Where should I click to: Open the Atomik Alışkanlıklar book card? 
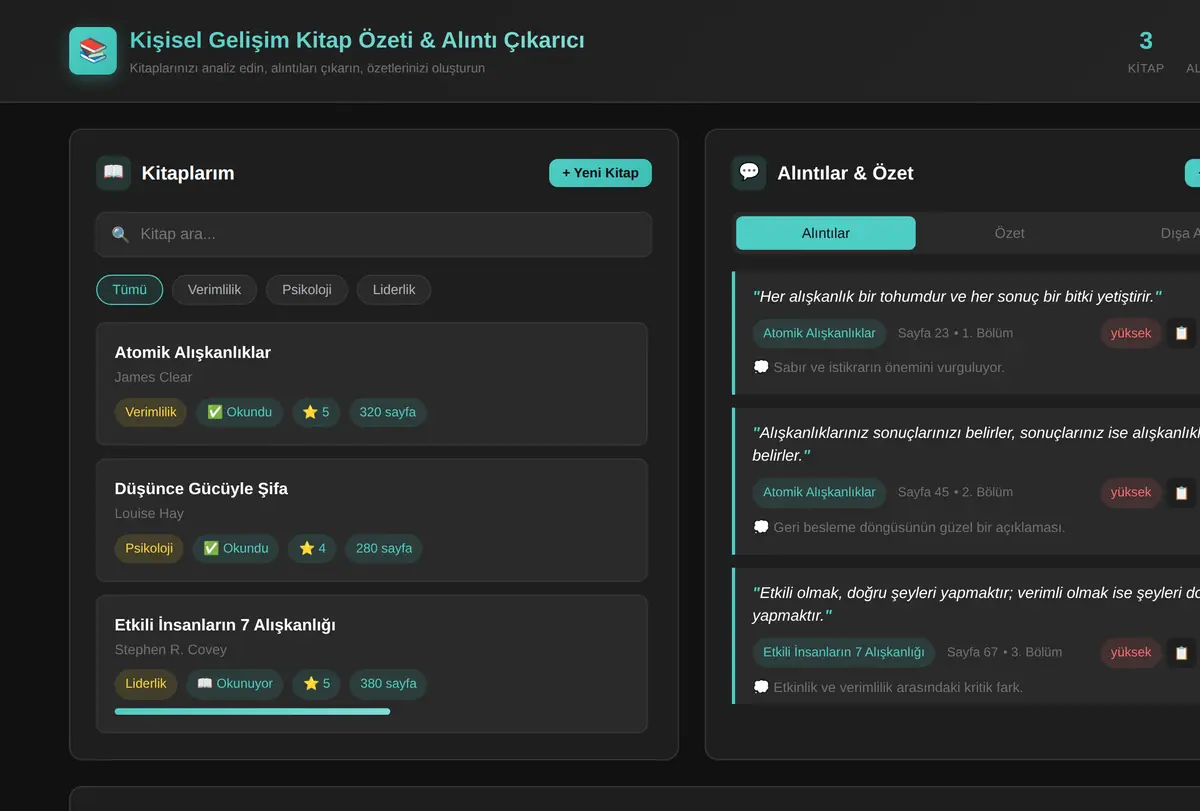point(372,384)
